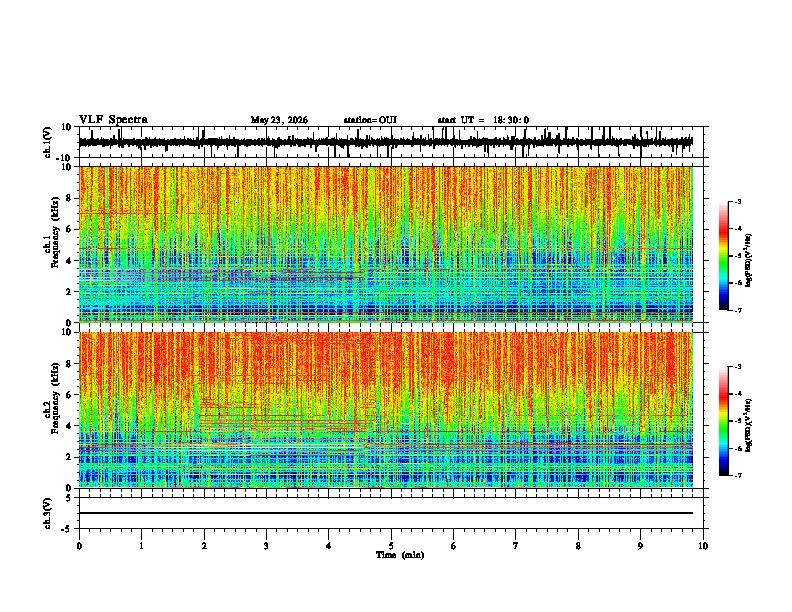The image size is (792, 612).
Task: Select the Time (min) axis label
Action: (400, 555)
